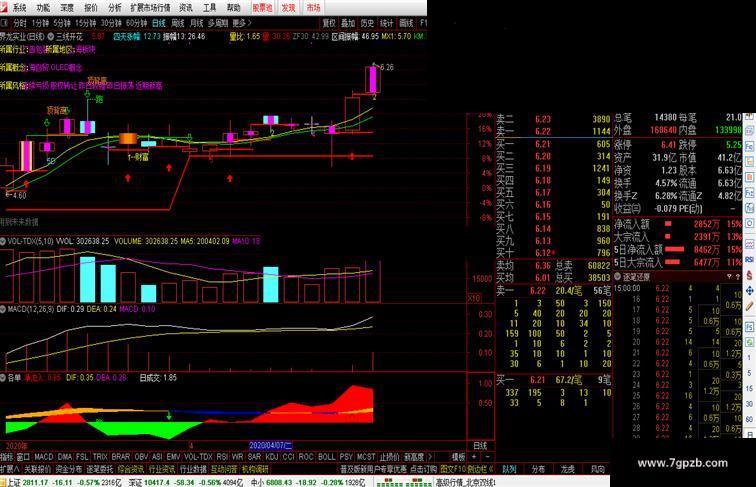756x487 pixels.
Task: Open the 功能 menu
Action: pos(43,8)
